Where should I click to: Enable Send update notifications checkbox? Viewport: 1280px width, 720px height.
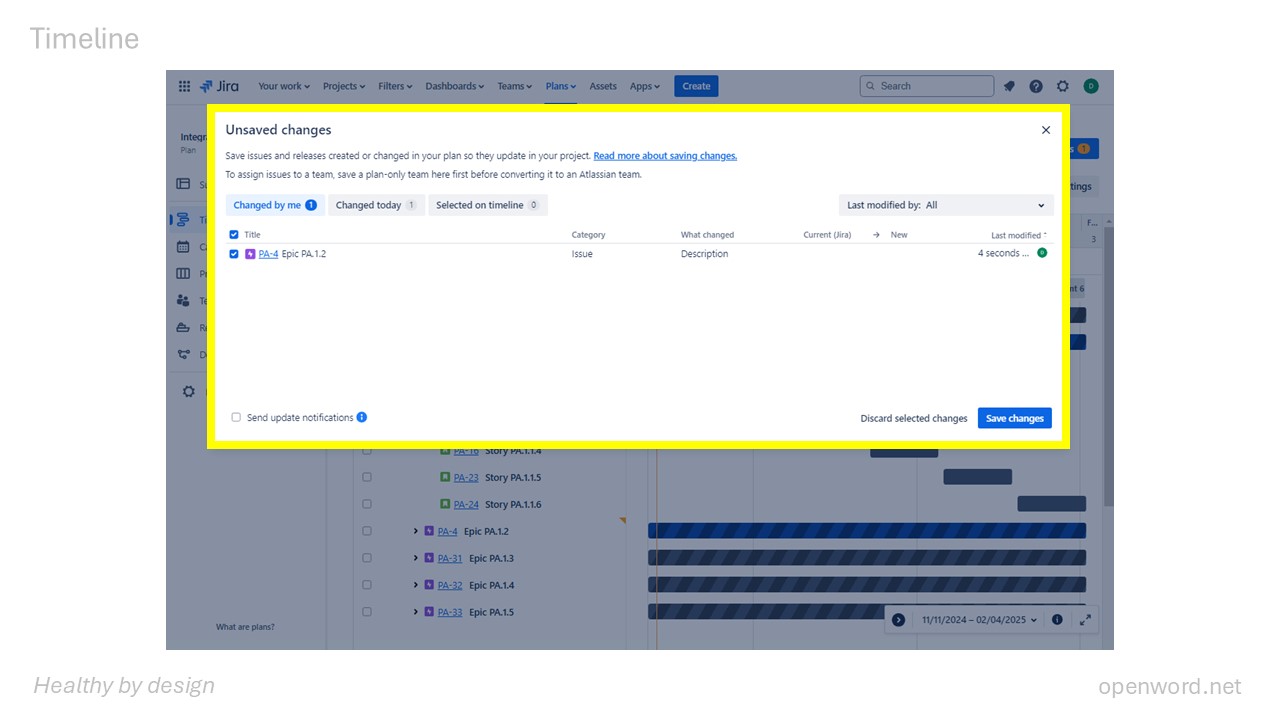pyautogui.click(x=236, y=417)
